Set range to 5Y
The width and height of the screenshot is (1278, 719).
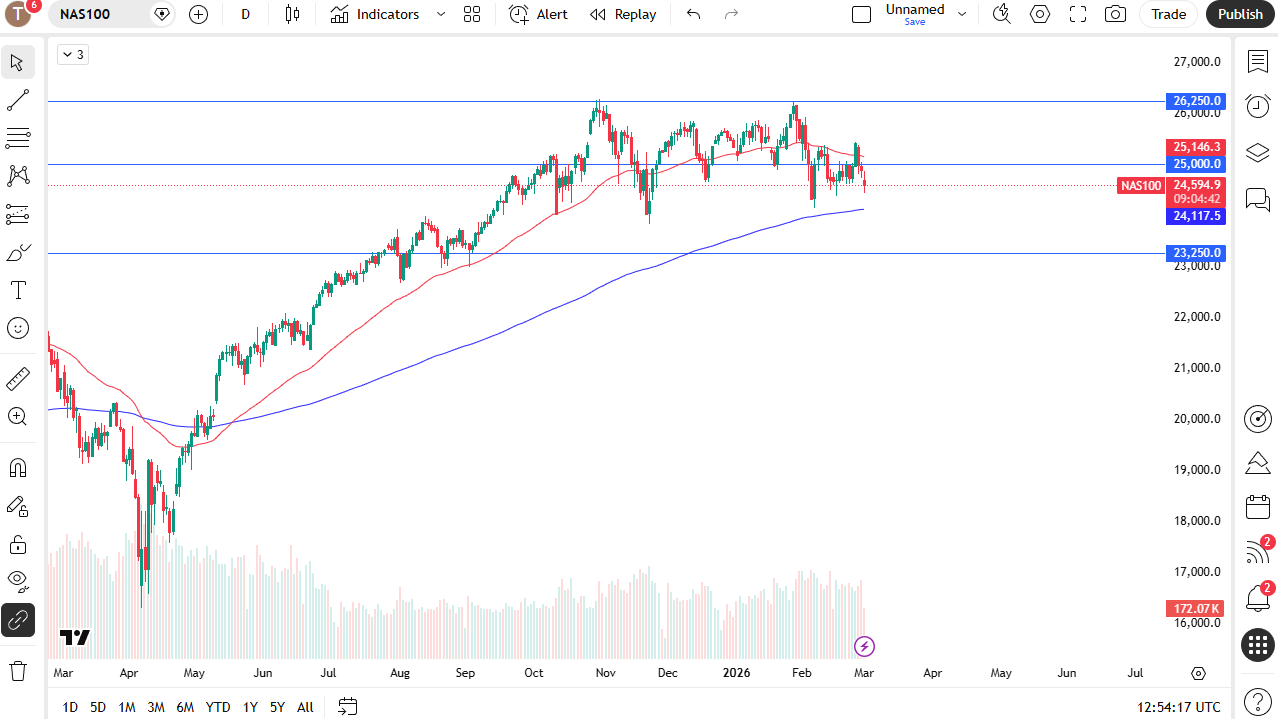click(x=277, y=707)
